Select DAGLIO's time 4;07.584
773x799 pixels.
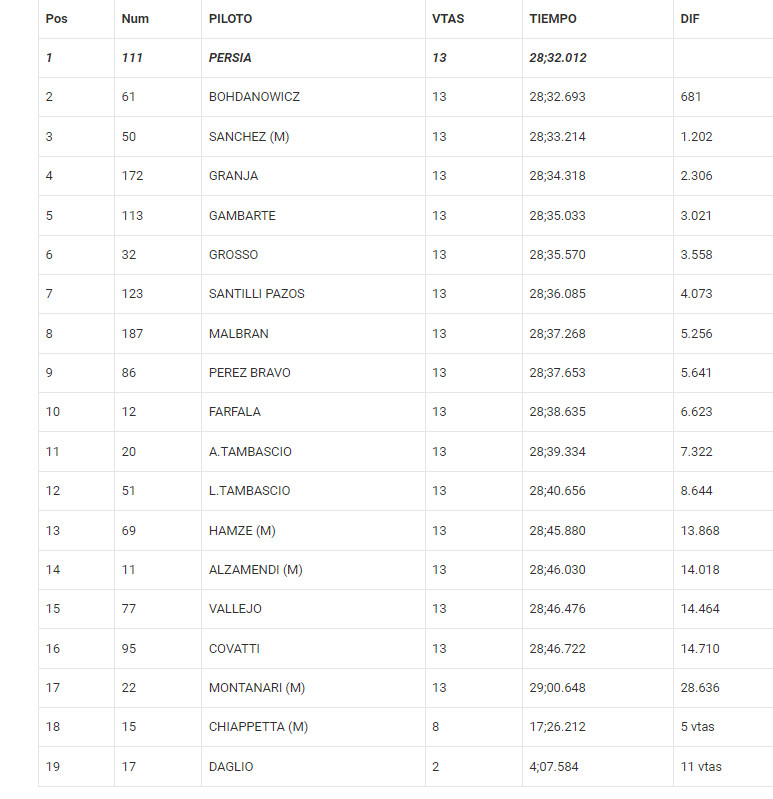tap(554, 767)
